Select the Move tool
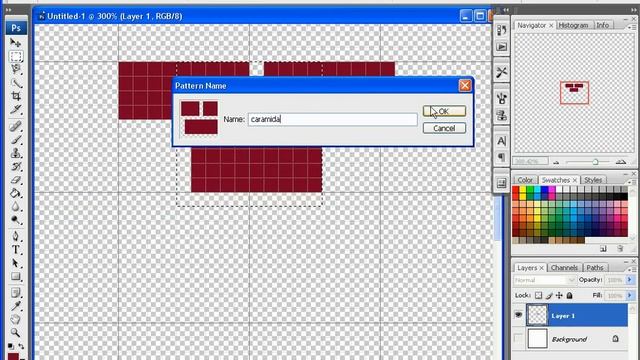 tap(16, 42)
